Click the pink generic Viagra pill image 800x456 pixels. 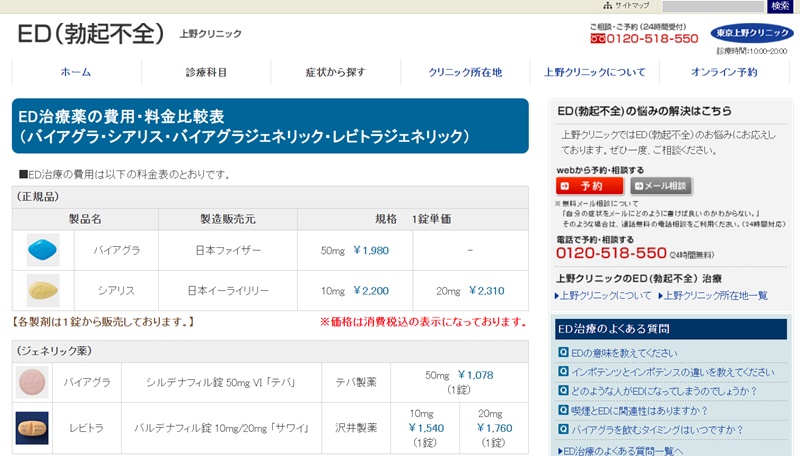tap(32, 381)
